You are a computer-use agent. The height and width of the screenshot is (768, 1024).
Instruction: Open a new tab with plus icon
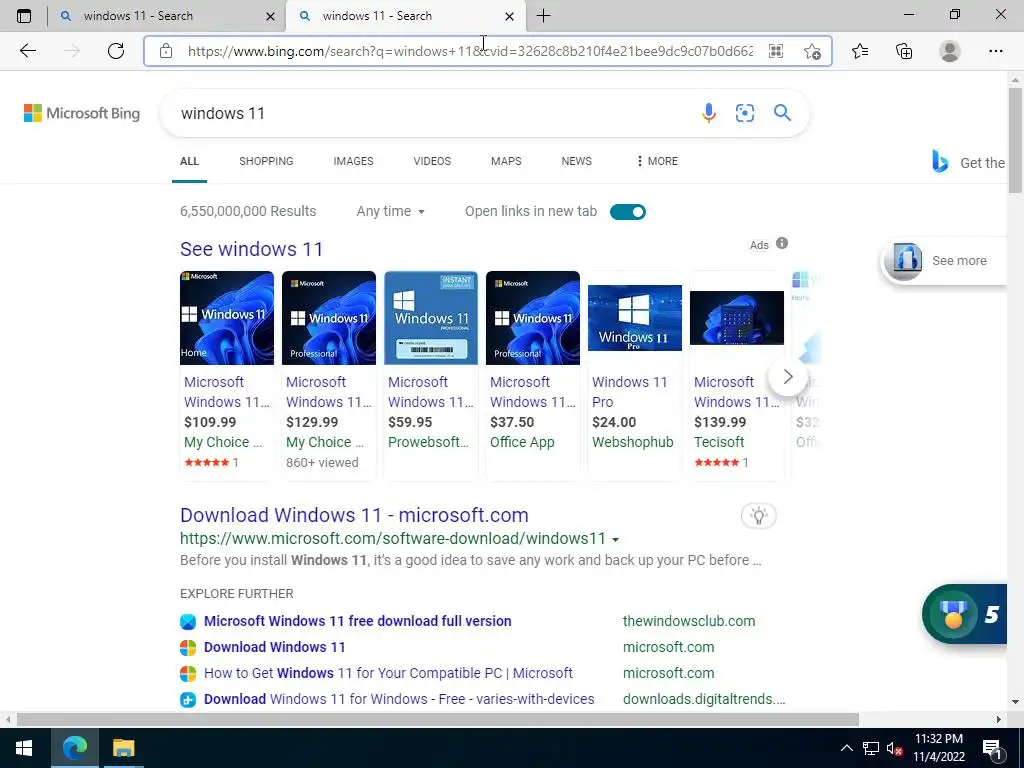tap(543, 16)
